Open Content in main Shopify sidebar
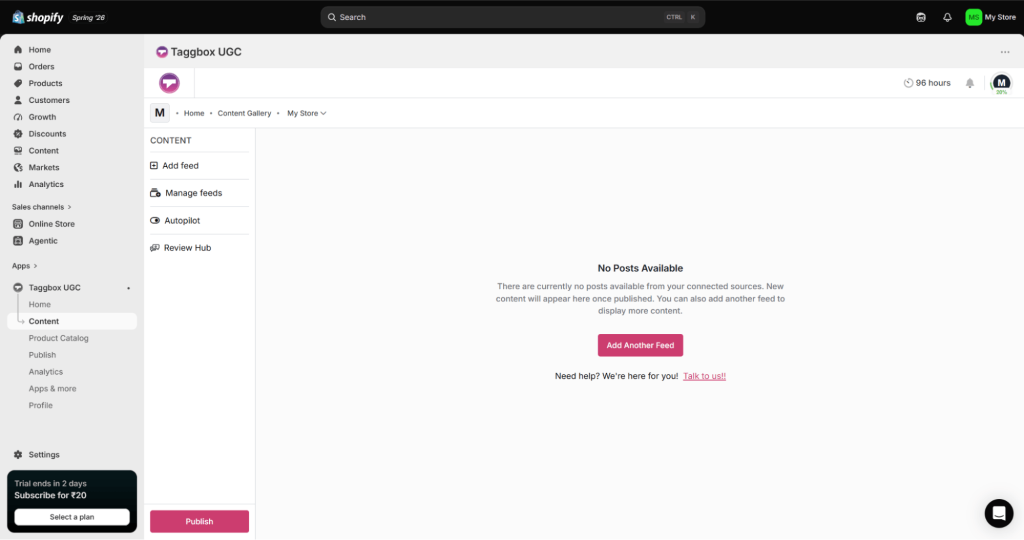 (x=43, y=151)
